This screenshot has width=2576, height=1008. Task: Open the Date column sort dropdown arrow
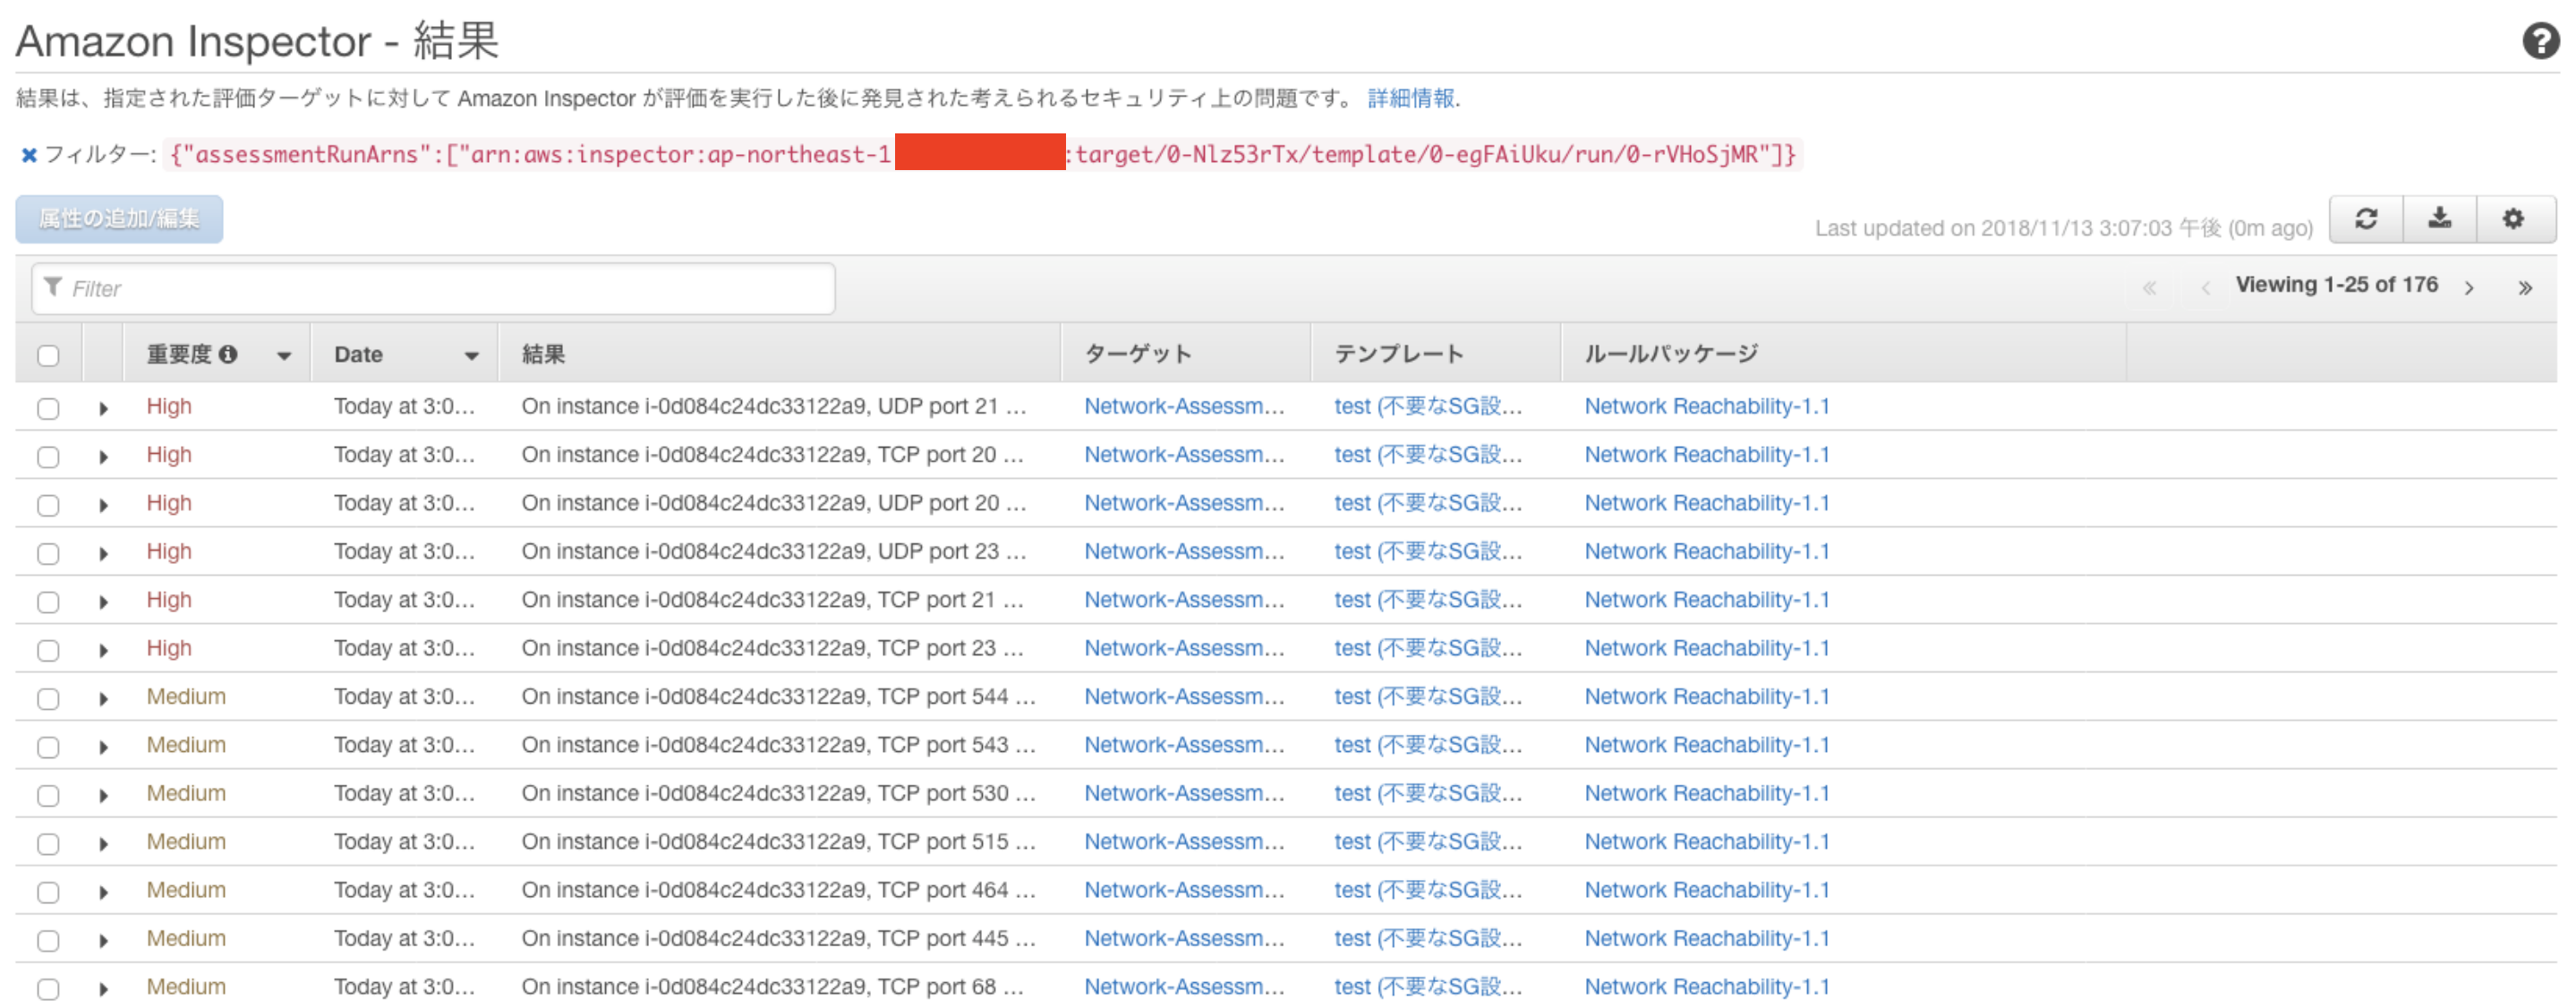click(471, 356)
